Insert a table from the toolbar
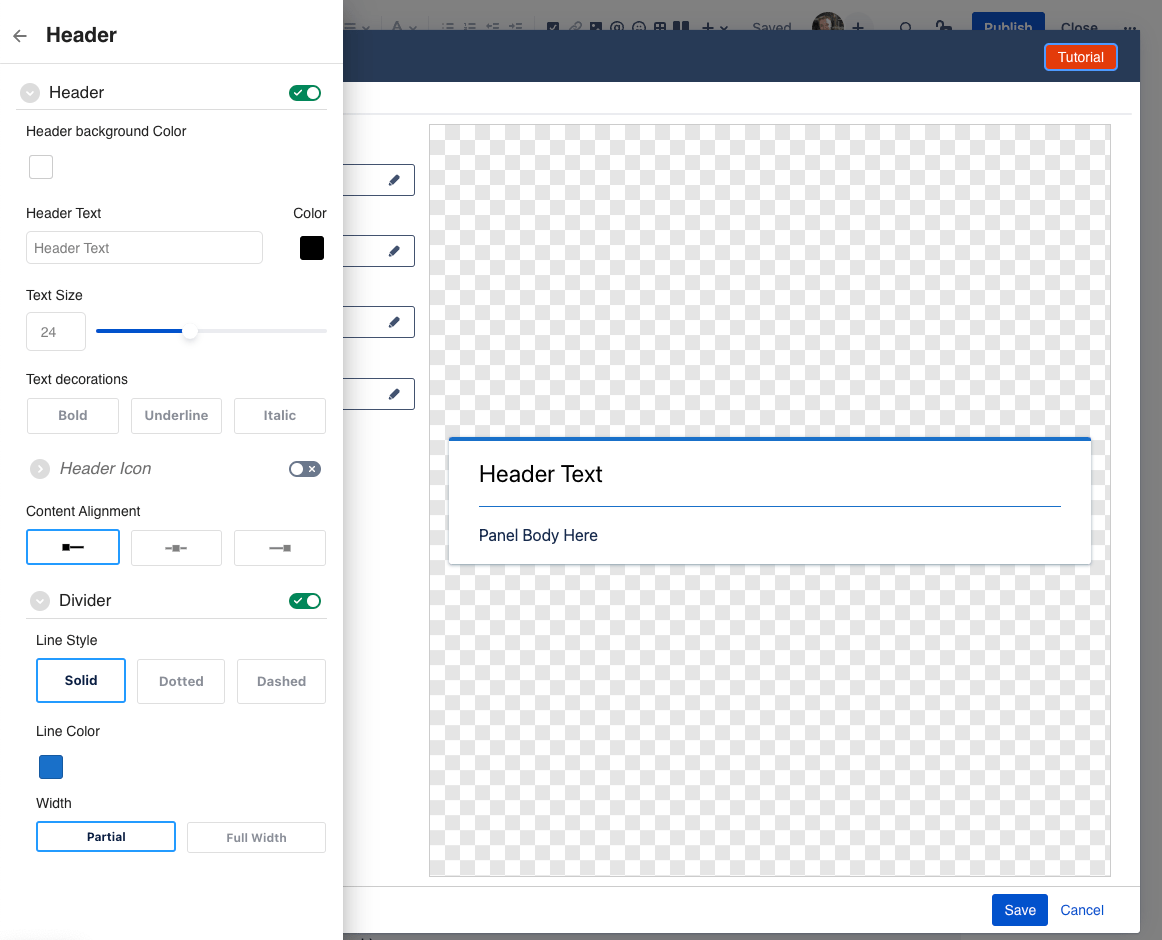The height and width of the screenshot is (940, 1162). pyautogui.click(x=658, y=26)
